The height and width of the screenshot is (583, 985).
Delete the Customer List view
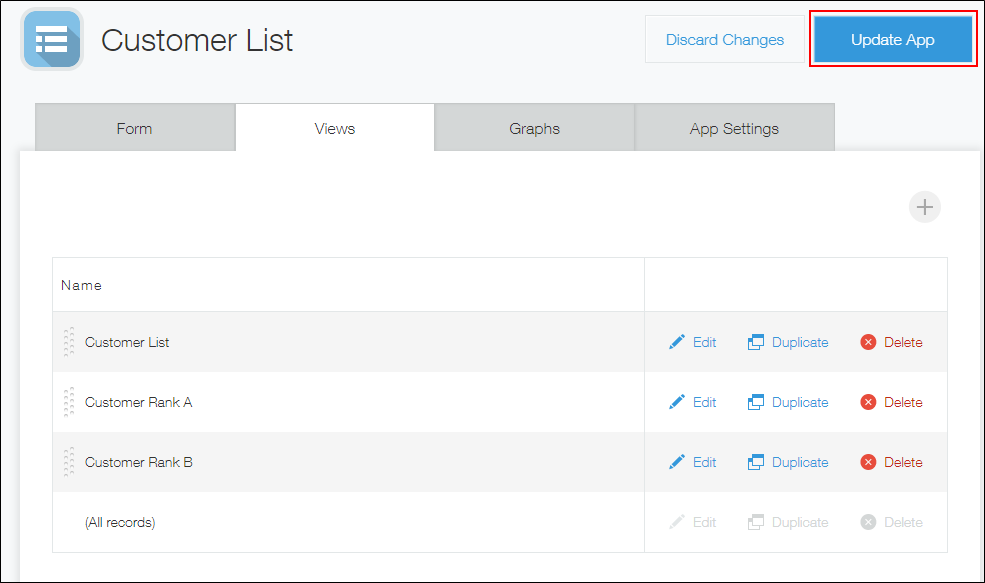click(890, 342)
